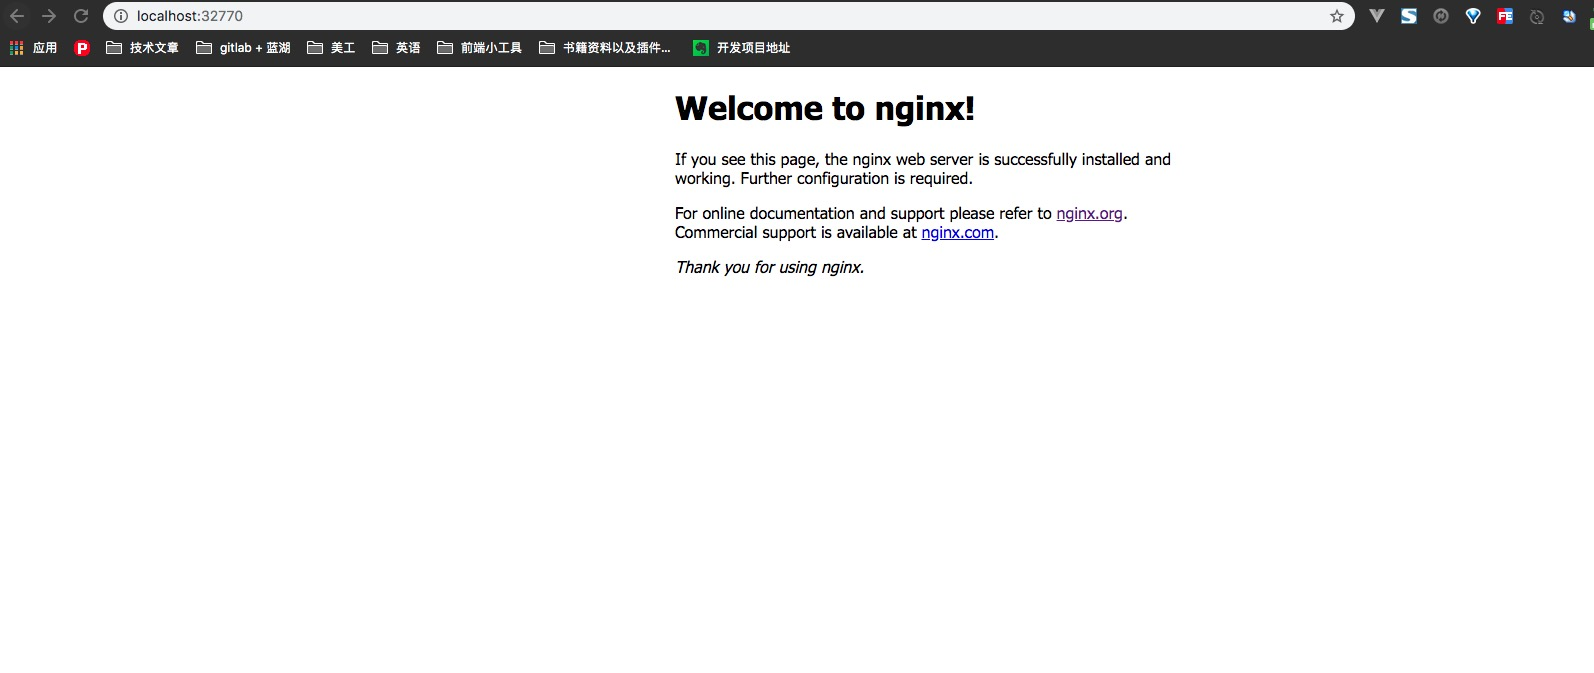Open the 开发项目地址 Evernote bookmark
This screenshot has width=1594, height=673.
(741, 48)
